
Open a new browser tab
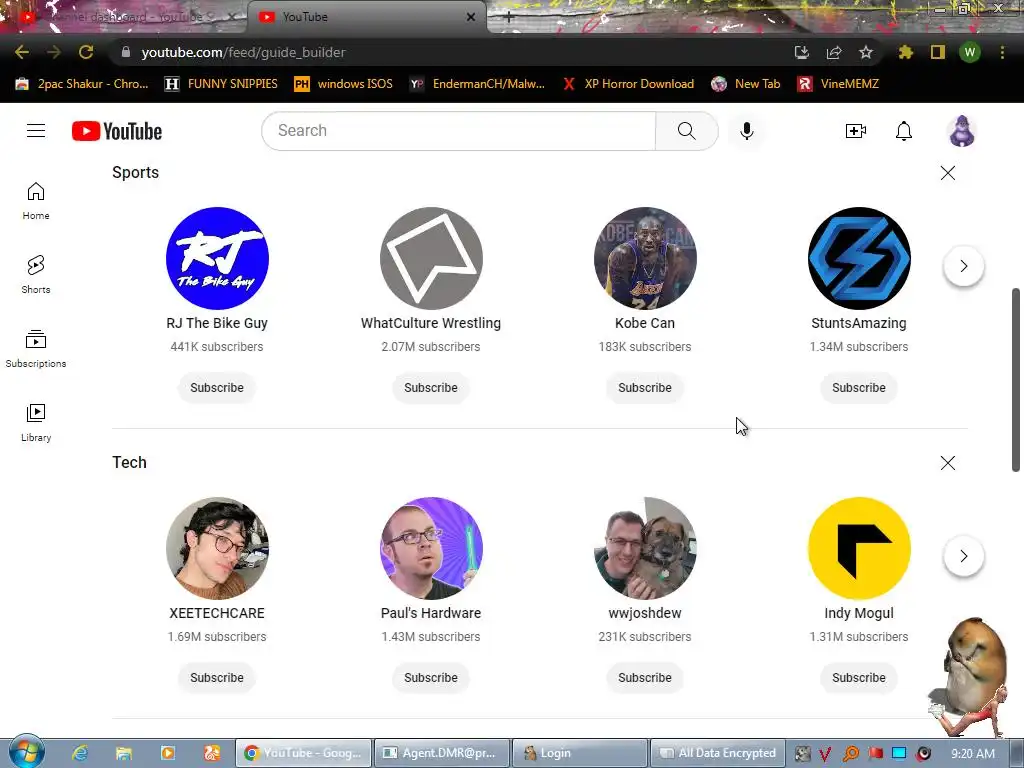(508, 17)
